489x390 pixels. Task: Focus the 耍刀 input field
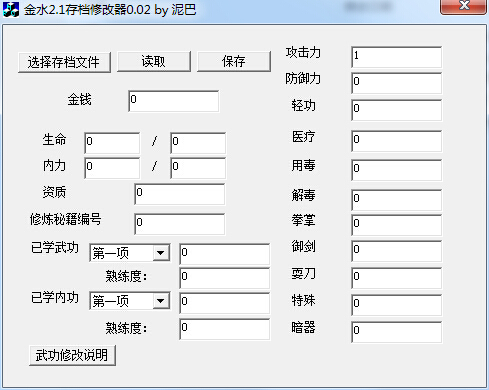pos(397,278)
